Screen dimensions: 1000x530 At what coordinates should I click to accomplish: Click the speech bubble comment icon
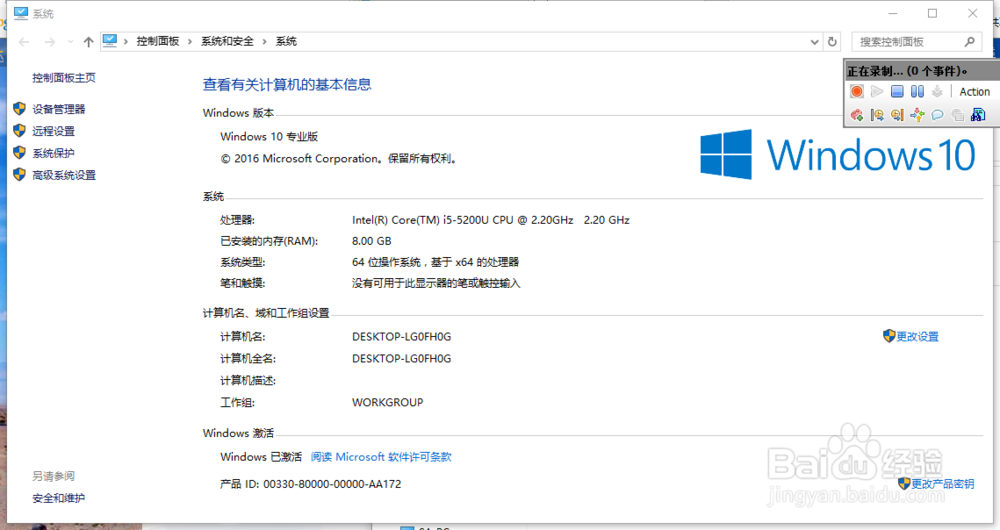coord(937,115)
